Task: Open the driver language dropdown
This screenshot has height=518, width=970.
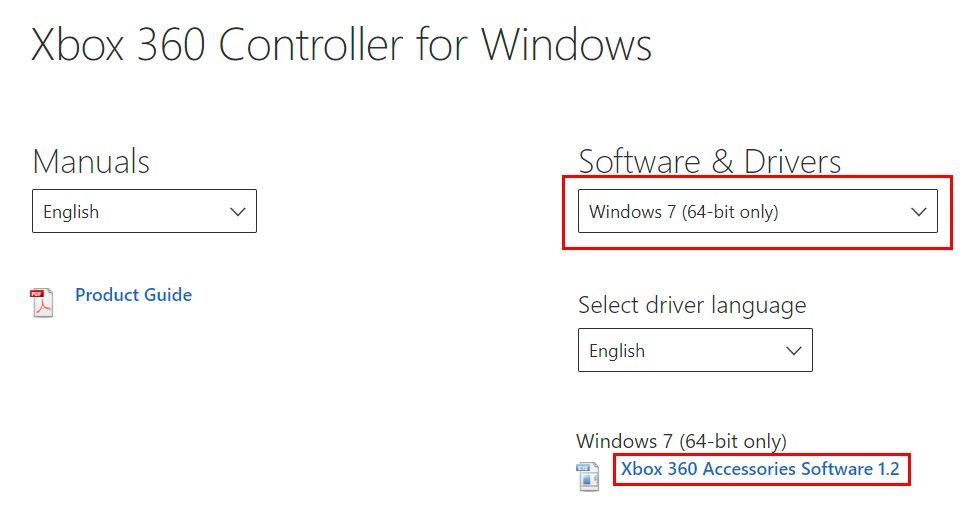Action: point(695,350)
